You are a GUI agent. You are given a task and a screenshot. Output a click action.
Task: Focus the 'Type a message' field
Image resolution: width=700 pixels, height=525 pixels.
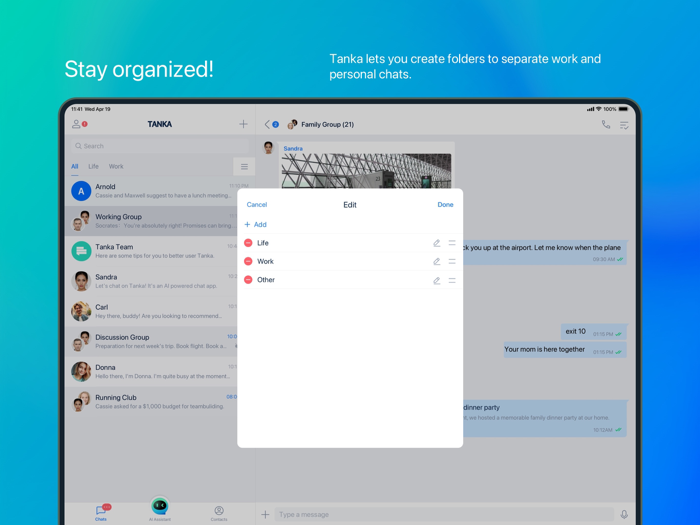tap(445, 514)
